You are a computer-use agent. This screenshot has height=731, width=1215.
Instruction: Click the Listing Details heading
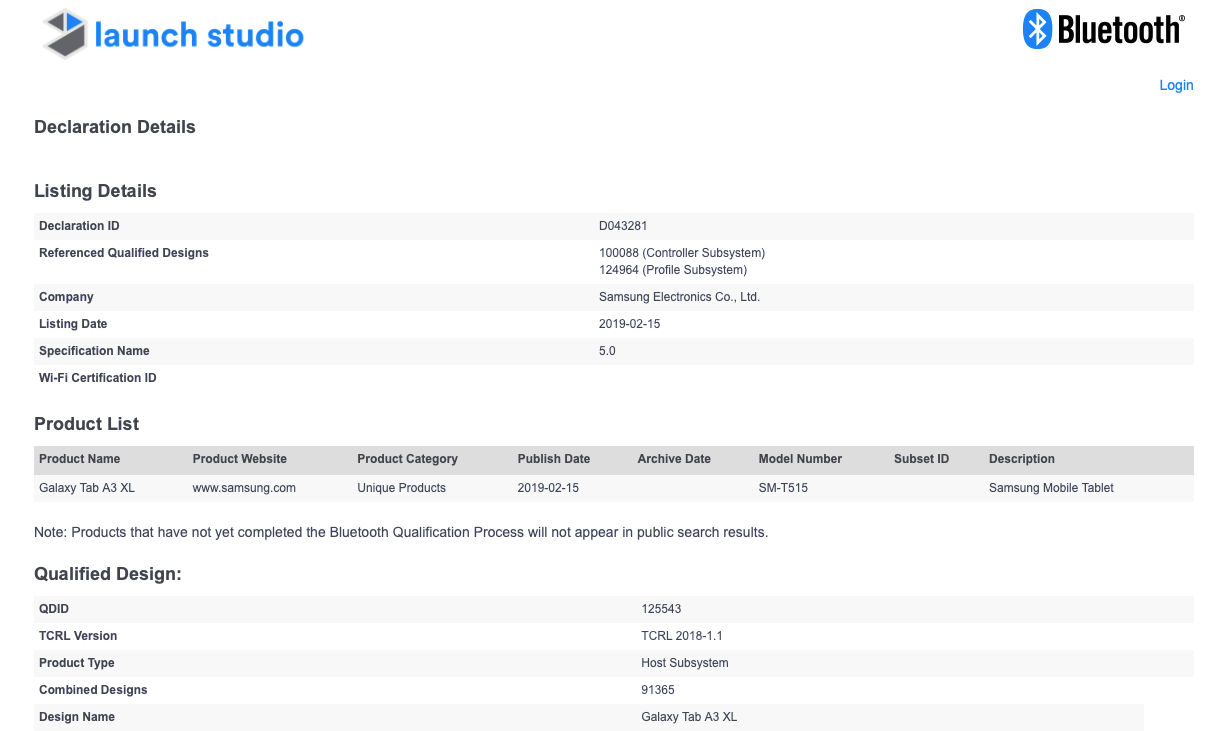pos(95,191)
